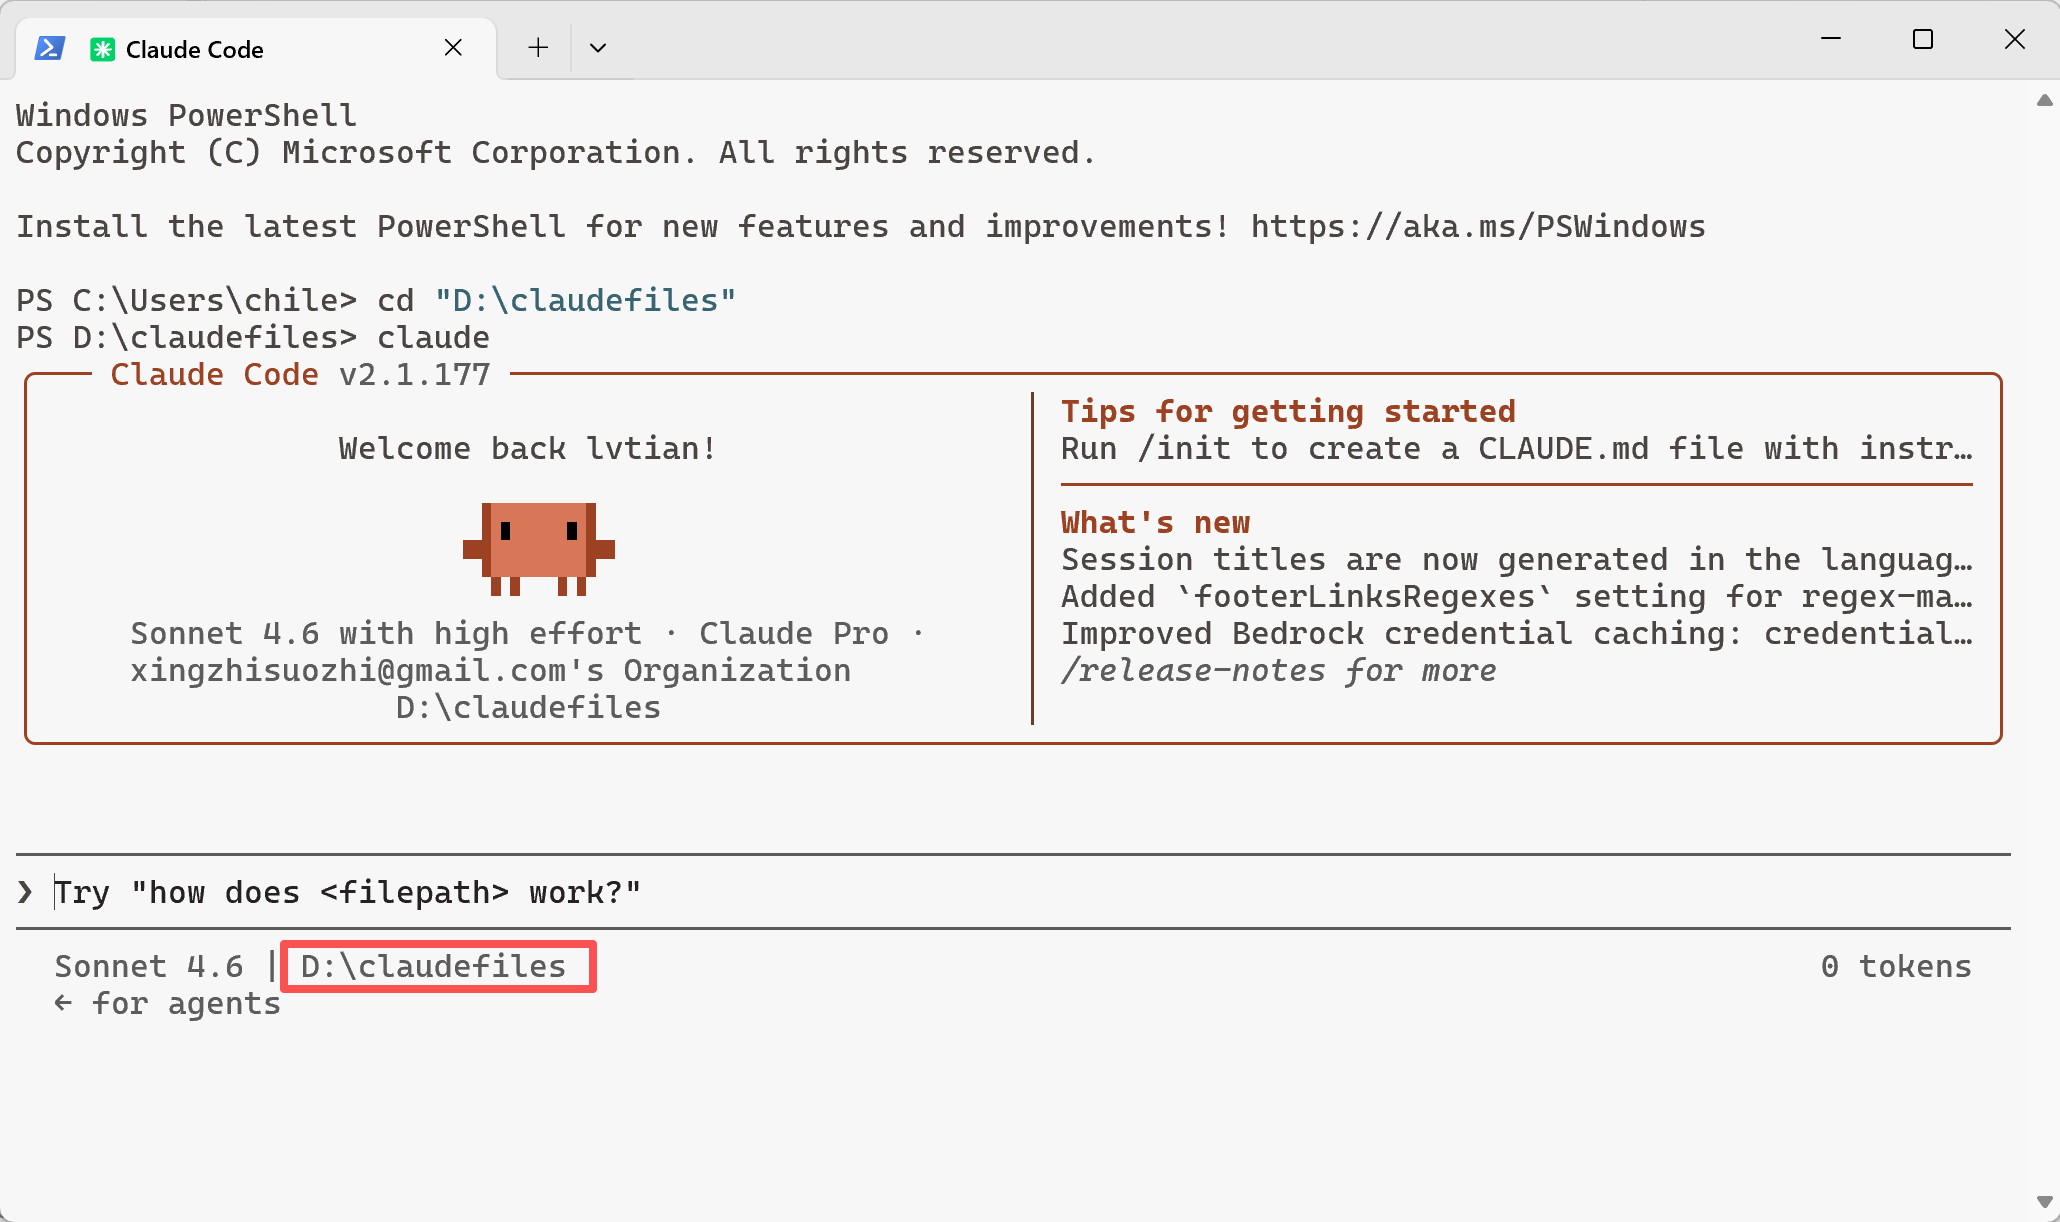Click the Microsoft copyright line
The width and height of the screenshot is (2060, 1222).
[x=556, y=152]
